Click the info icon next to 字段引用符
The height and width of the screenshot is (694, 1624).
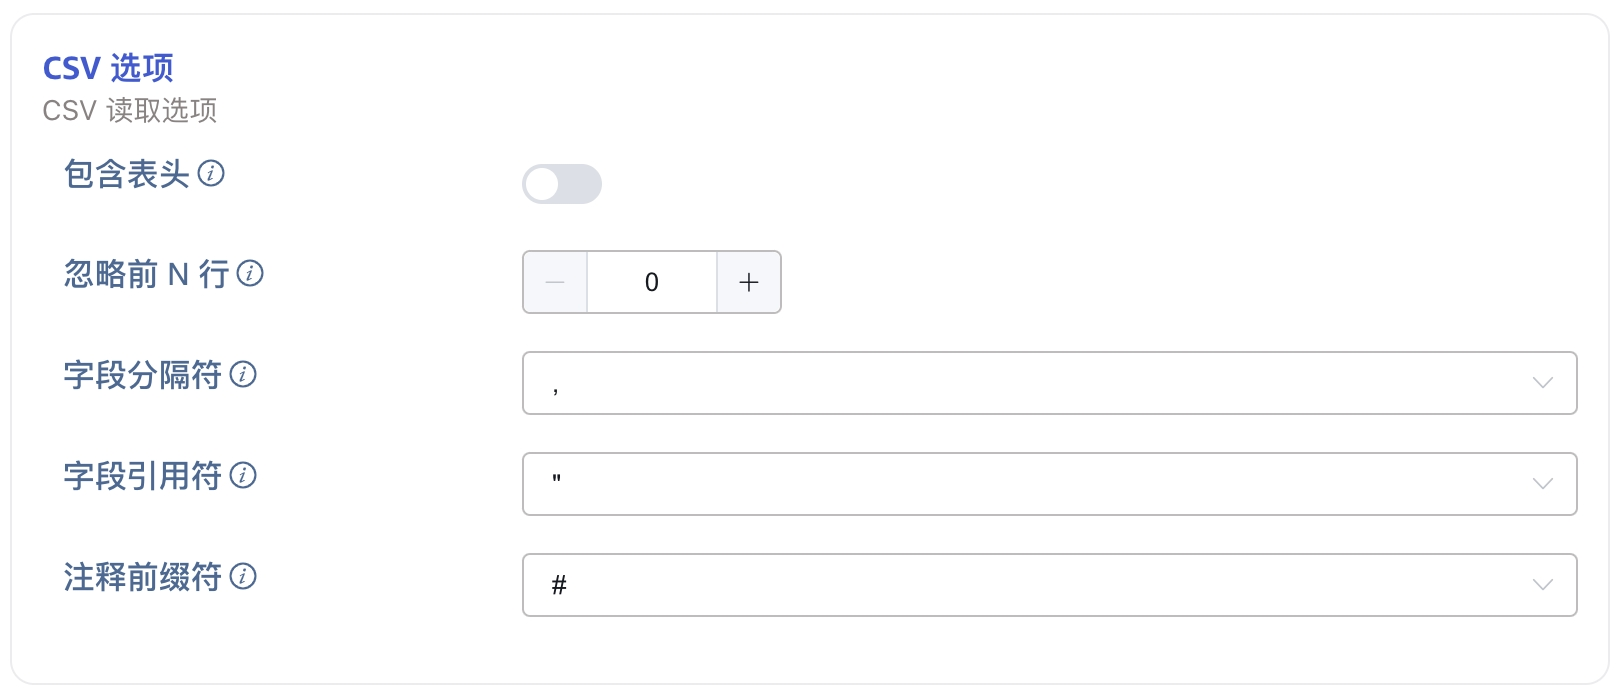click(x=243, y=475)
